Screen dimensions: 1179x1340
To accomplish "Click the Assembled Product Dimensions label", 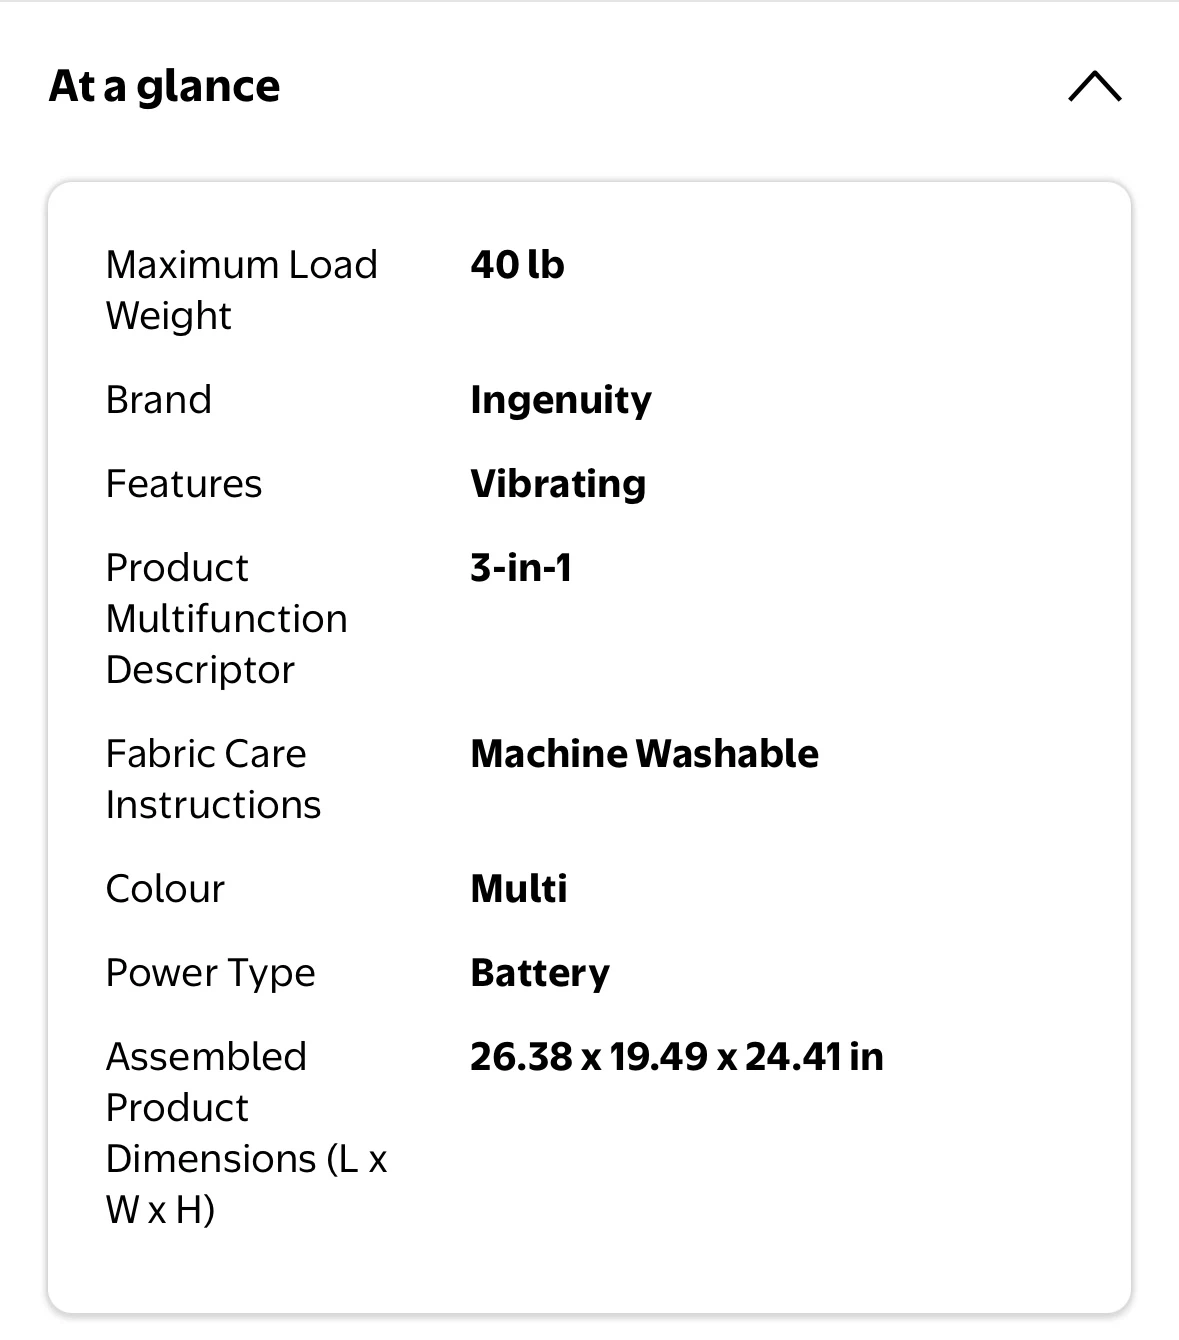I will (247, 1133).
